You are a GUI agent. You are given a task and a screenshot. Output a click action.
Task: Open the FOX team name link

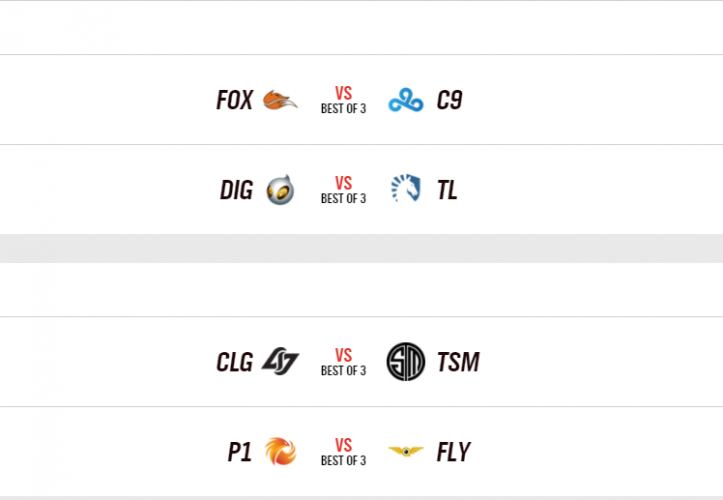[x=234, y=100]
